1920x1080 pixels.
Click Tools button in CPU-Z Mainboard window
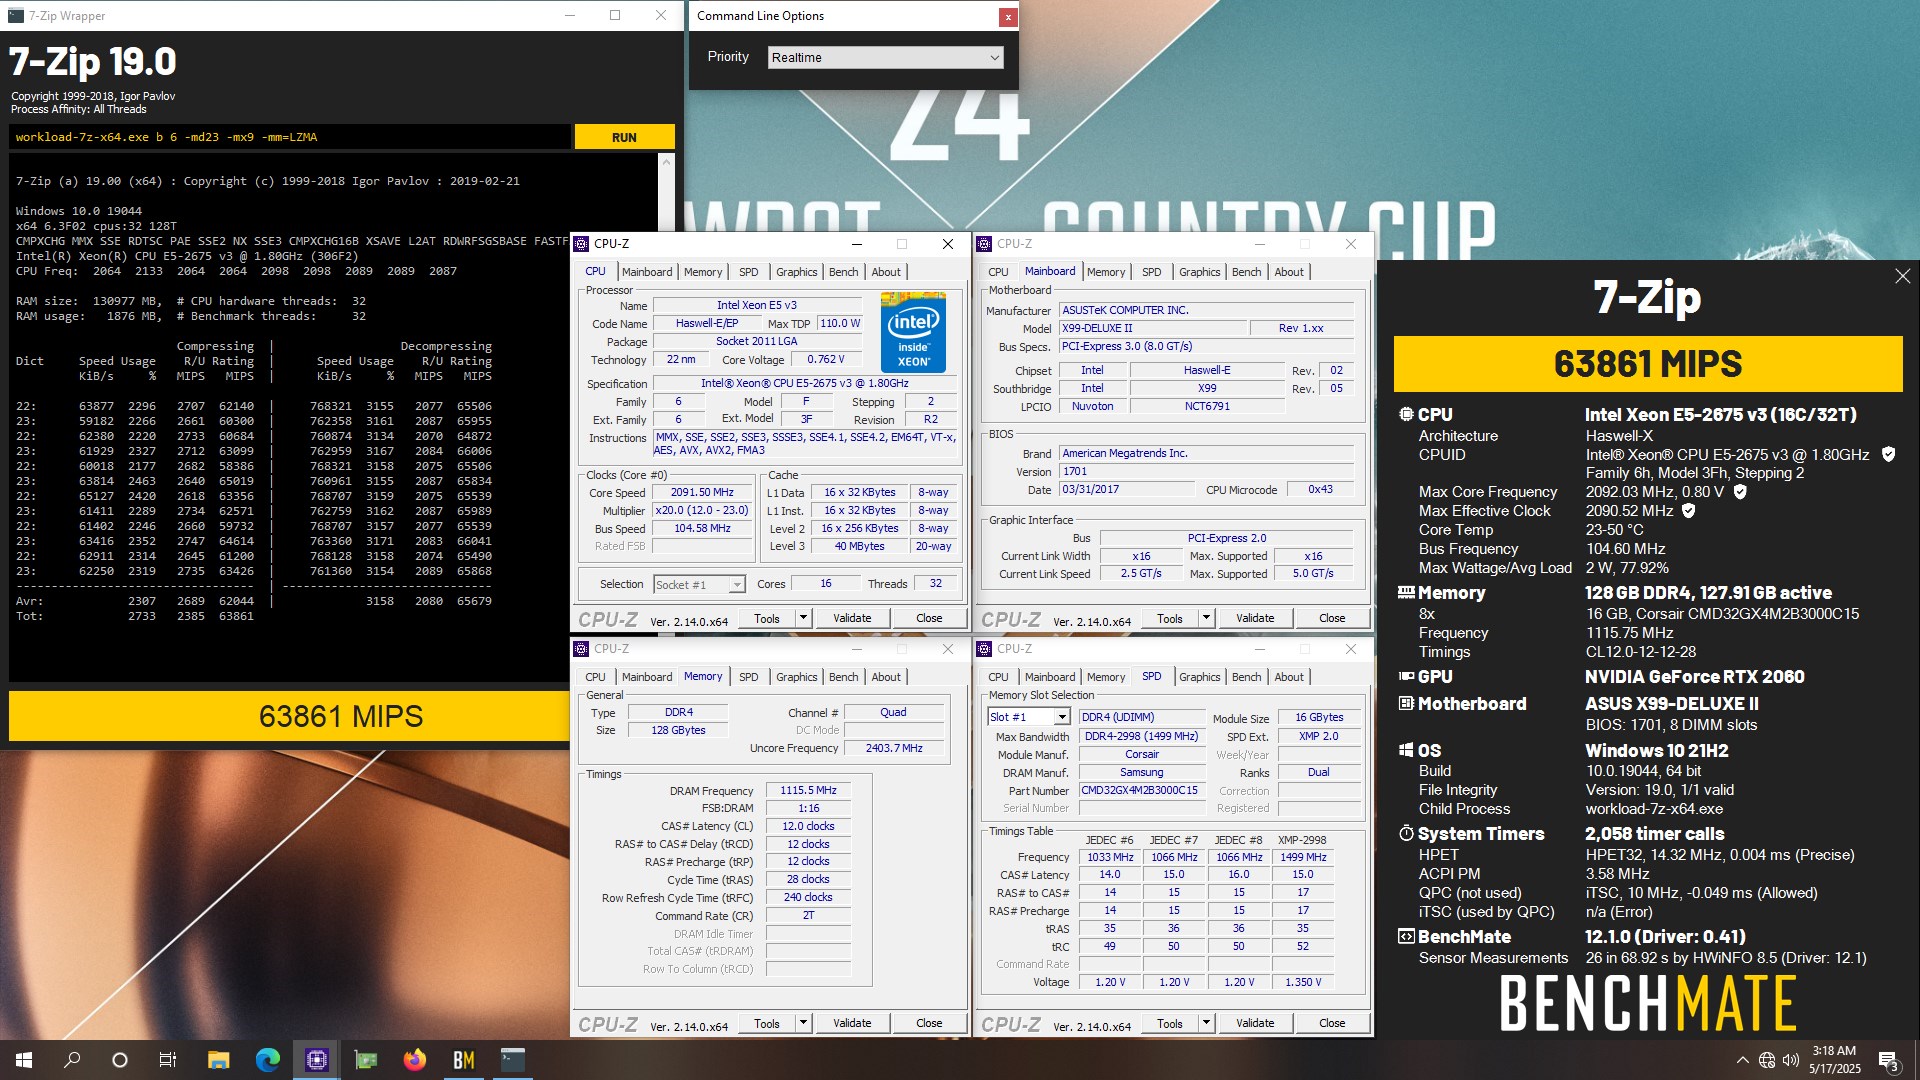pos(1170,618)
